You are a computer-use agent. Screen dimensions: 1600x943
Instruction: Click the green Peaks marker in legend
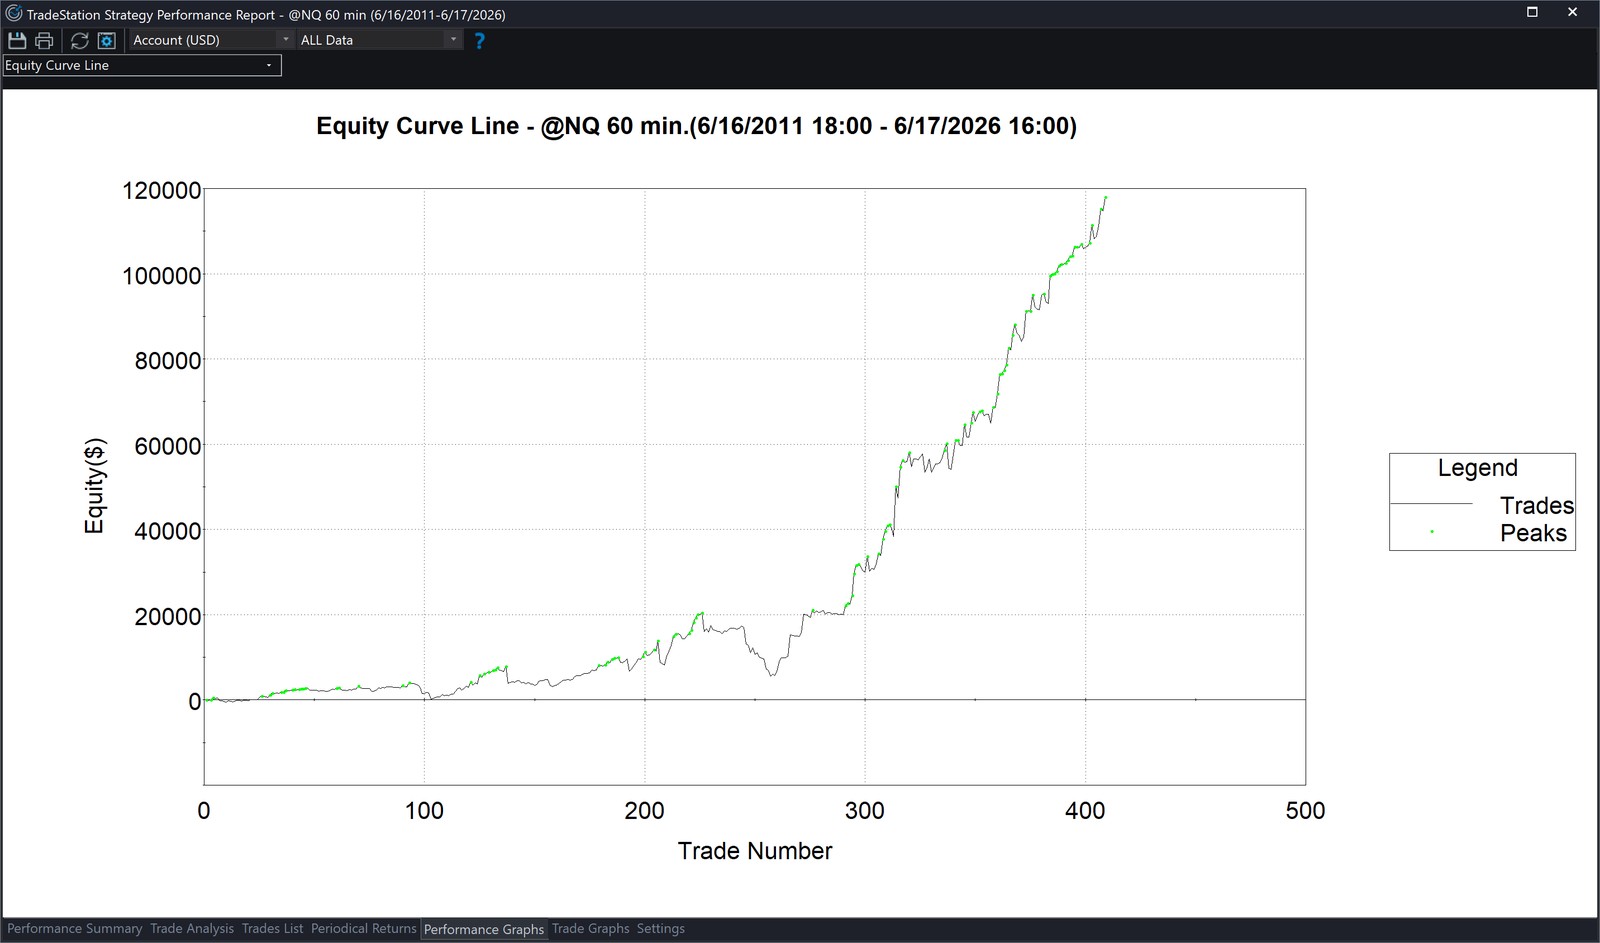coord(1432,532)
